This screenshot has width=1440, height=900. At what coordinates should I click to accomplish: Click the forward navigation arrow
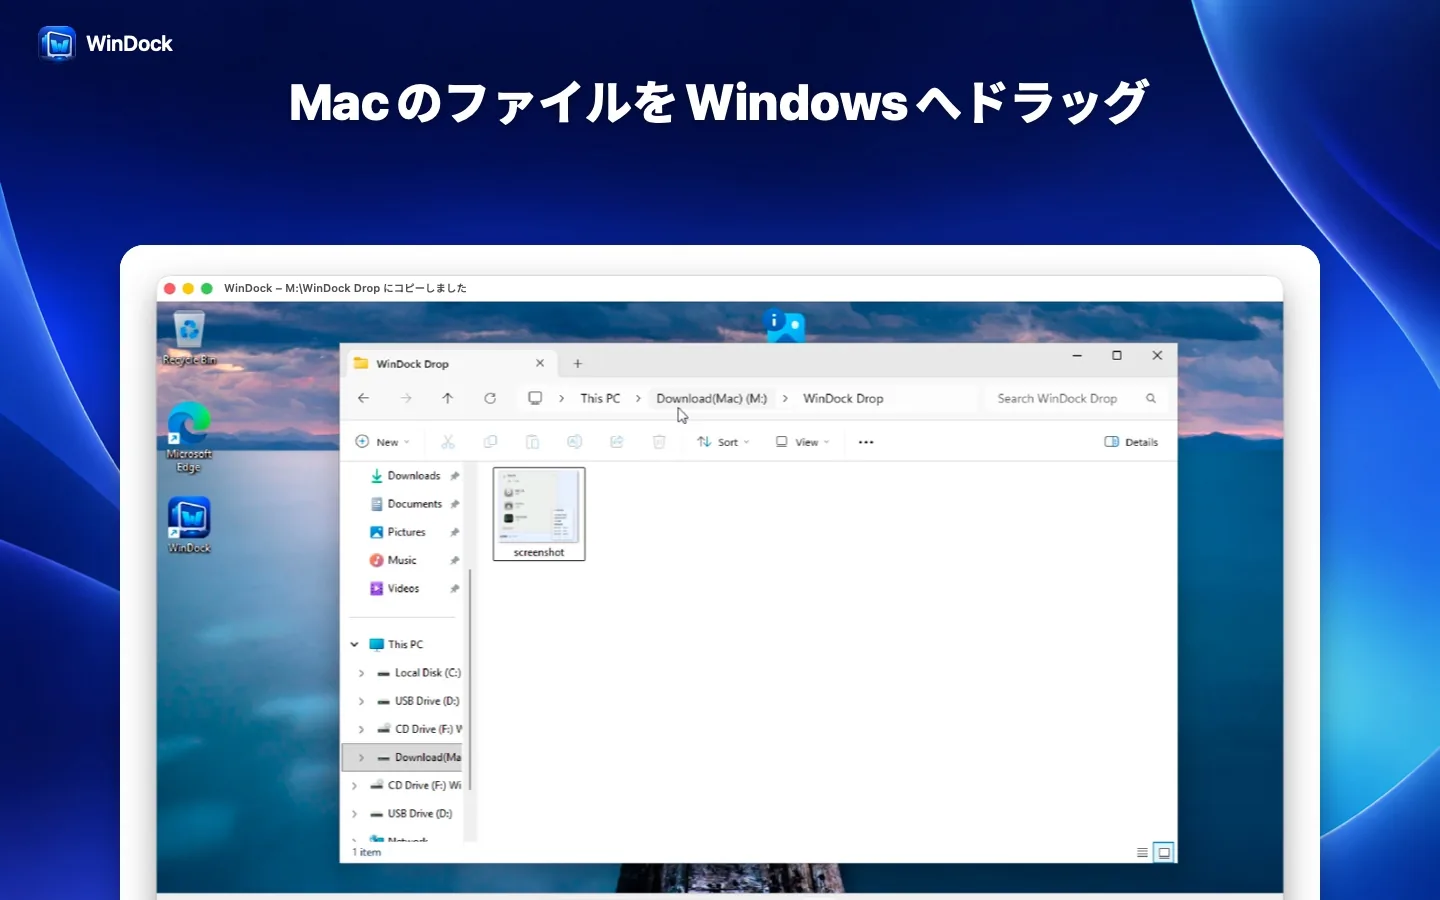coord(406,398)
